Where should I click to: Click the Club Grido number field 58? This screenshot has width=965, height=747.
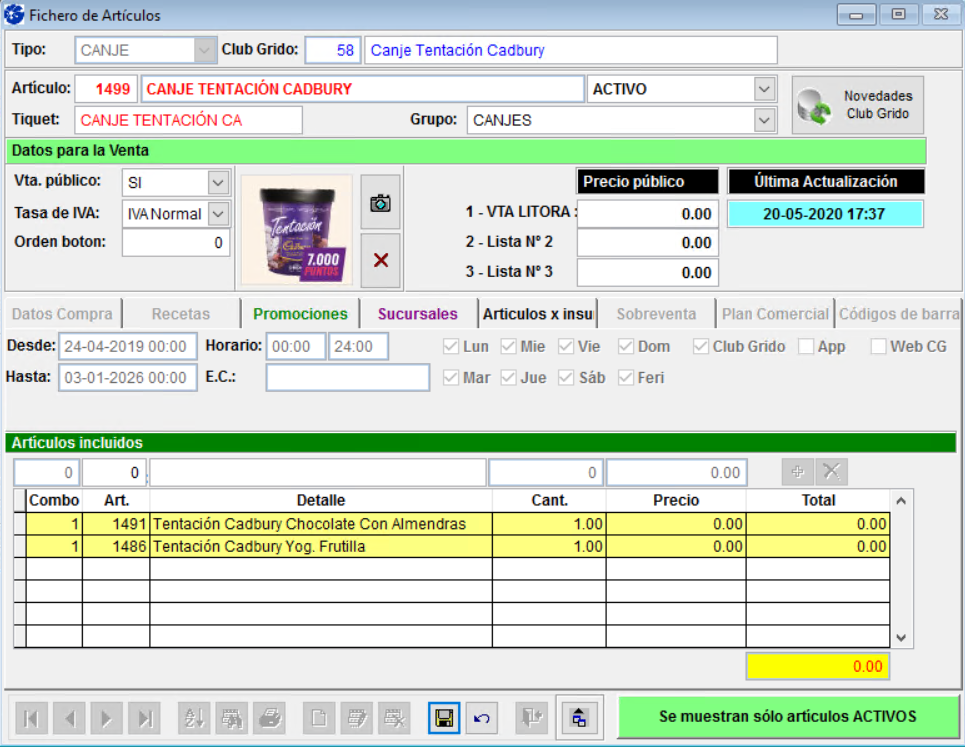(332, 50)
